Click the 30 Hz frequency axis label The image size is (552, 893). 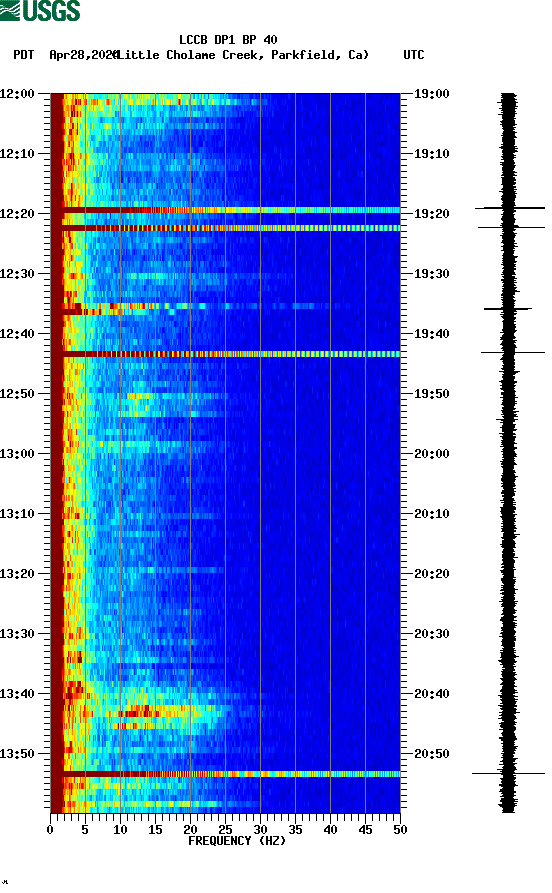(260, 830)
